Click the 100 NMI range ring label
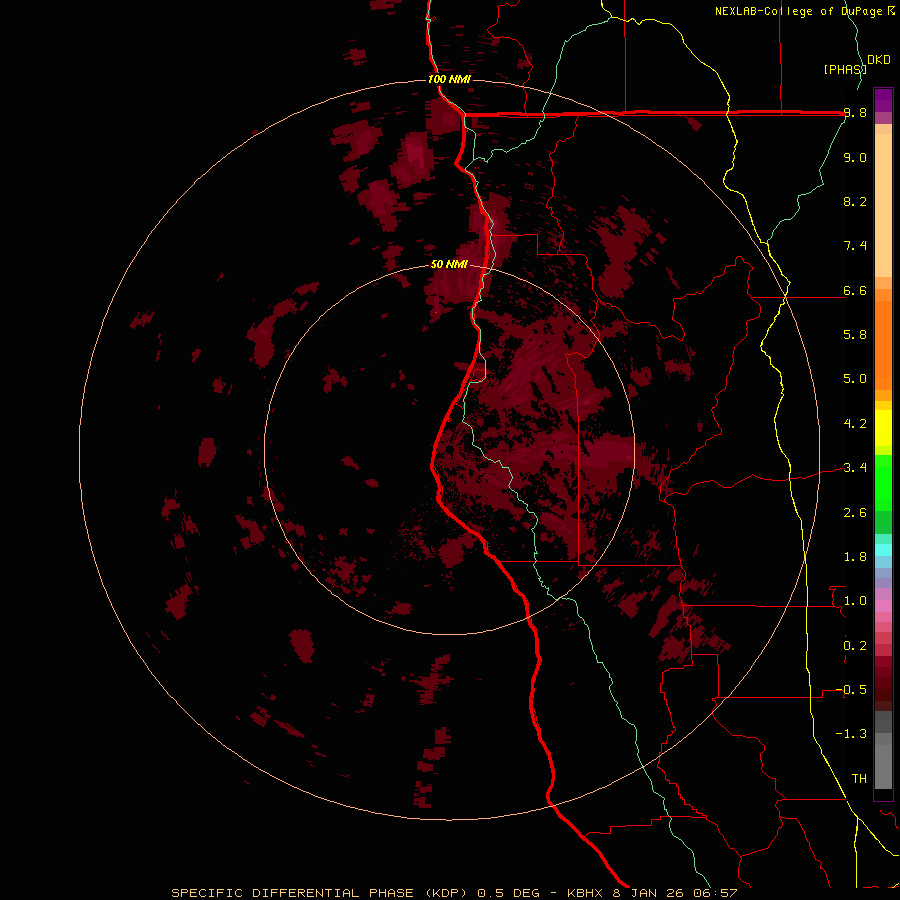Viewport: 900px width, 900px height. coord(449,79)
